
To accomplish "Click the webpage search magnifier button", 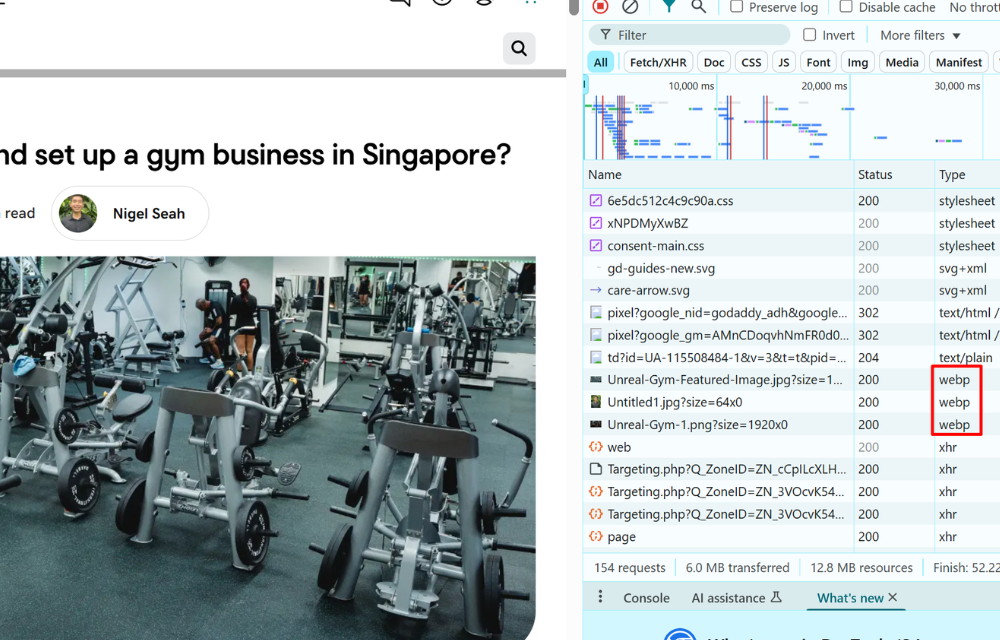I will point(519,48).
